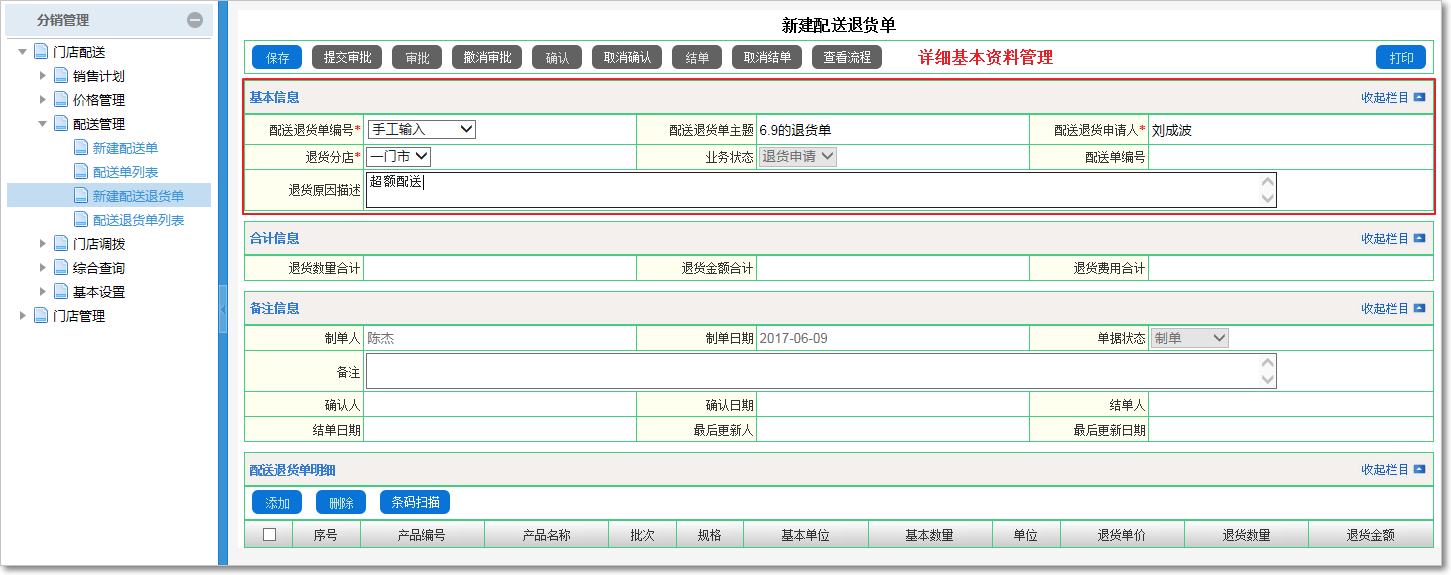Click 收起栏目 link in 合计信息
Image resolution: width=1451 pixels, height=575 pixels.
coord(1385,239)
